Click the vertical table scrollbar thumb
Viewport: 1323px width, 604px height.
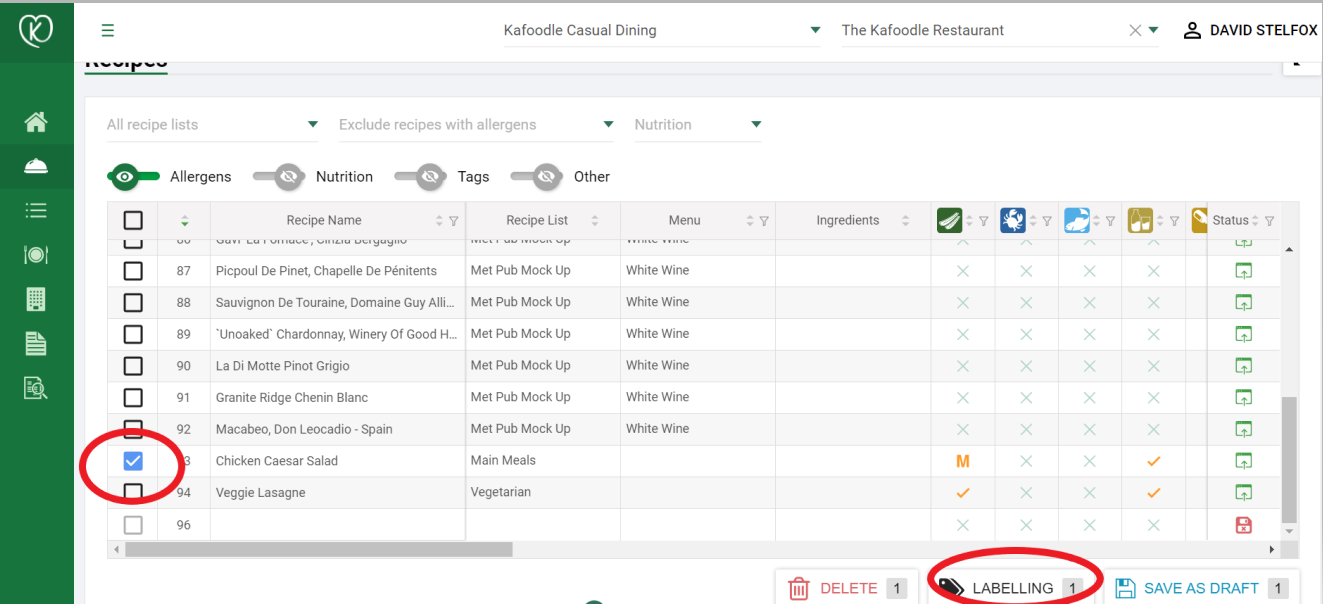click(1289, 458)
